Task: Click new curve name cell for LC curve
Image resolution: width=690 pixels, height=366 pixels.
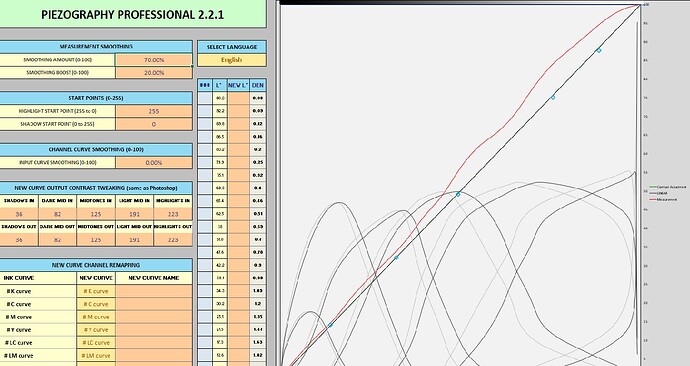Action: click(154, 342)
